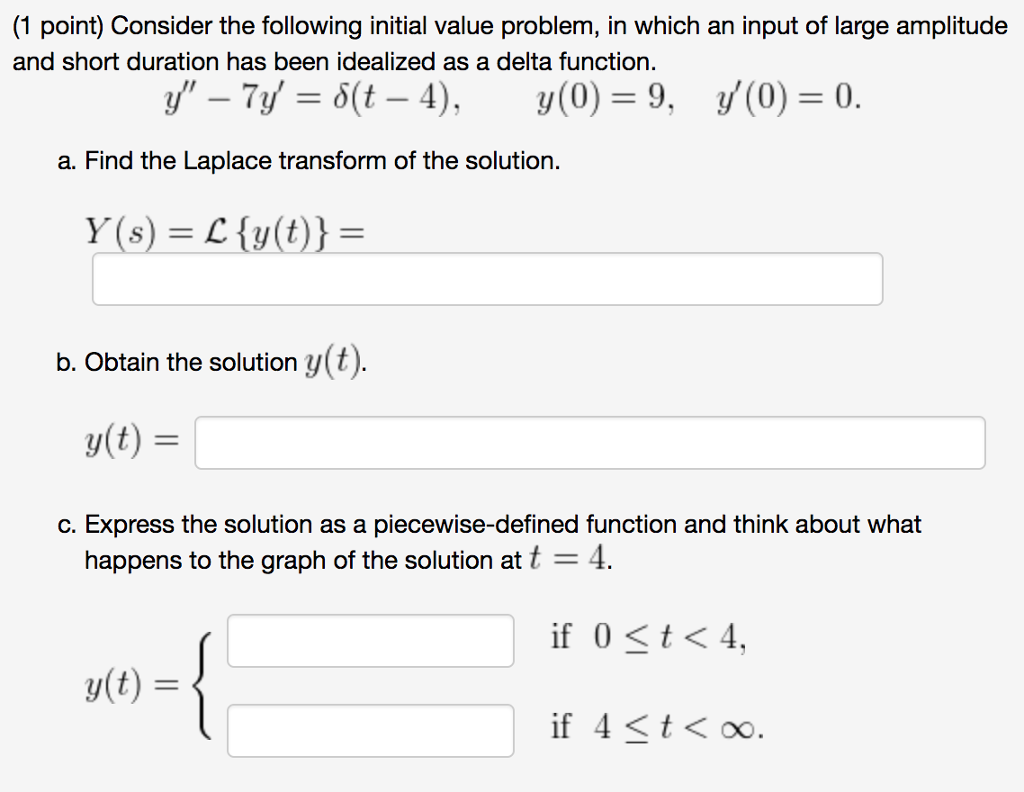Viewport: 1024px width, 792px height.
Task: Click the Y(s) answer input box
Action: (x=487, y=279)
